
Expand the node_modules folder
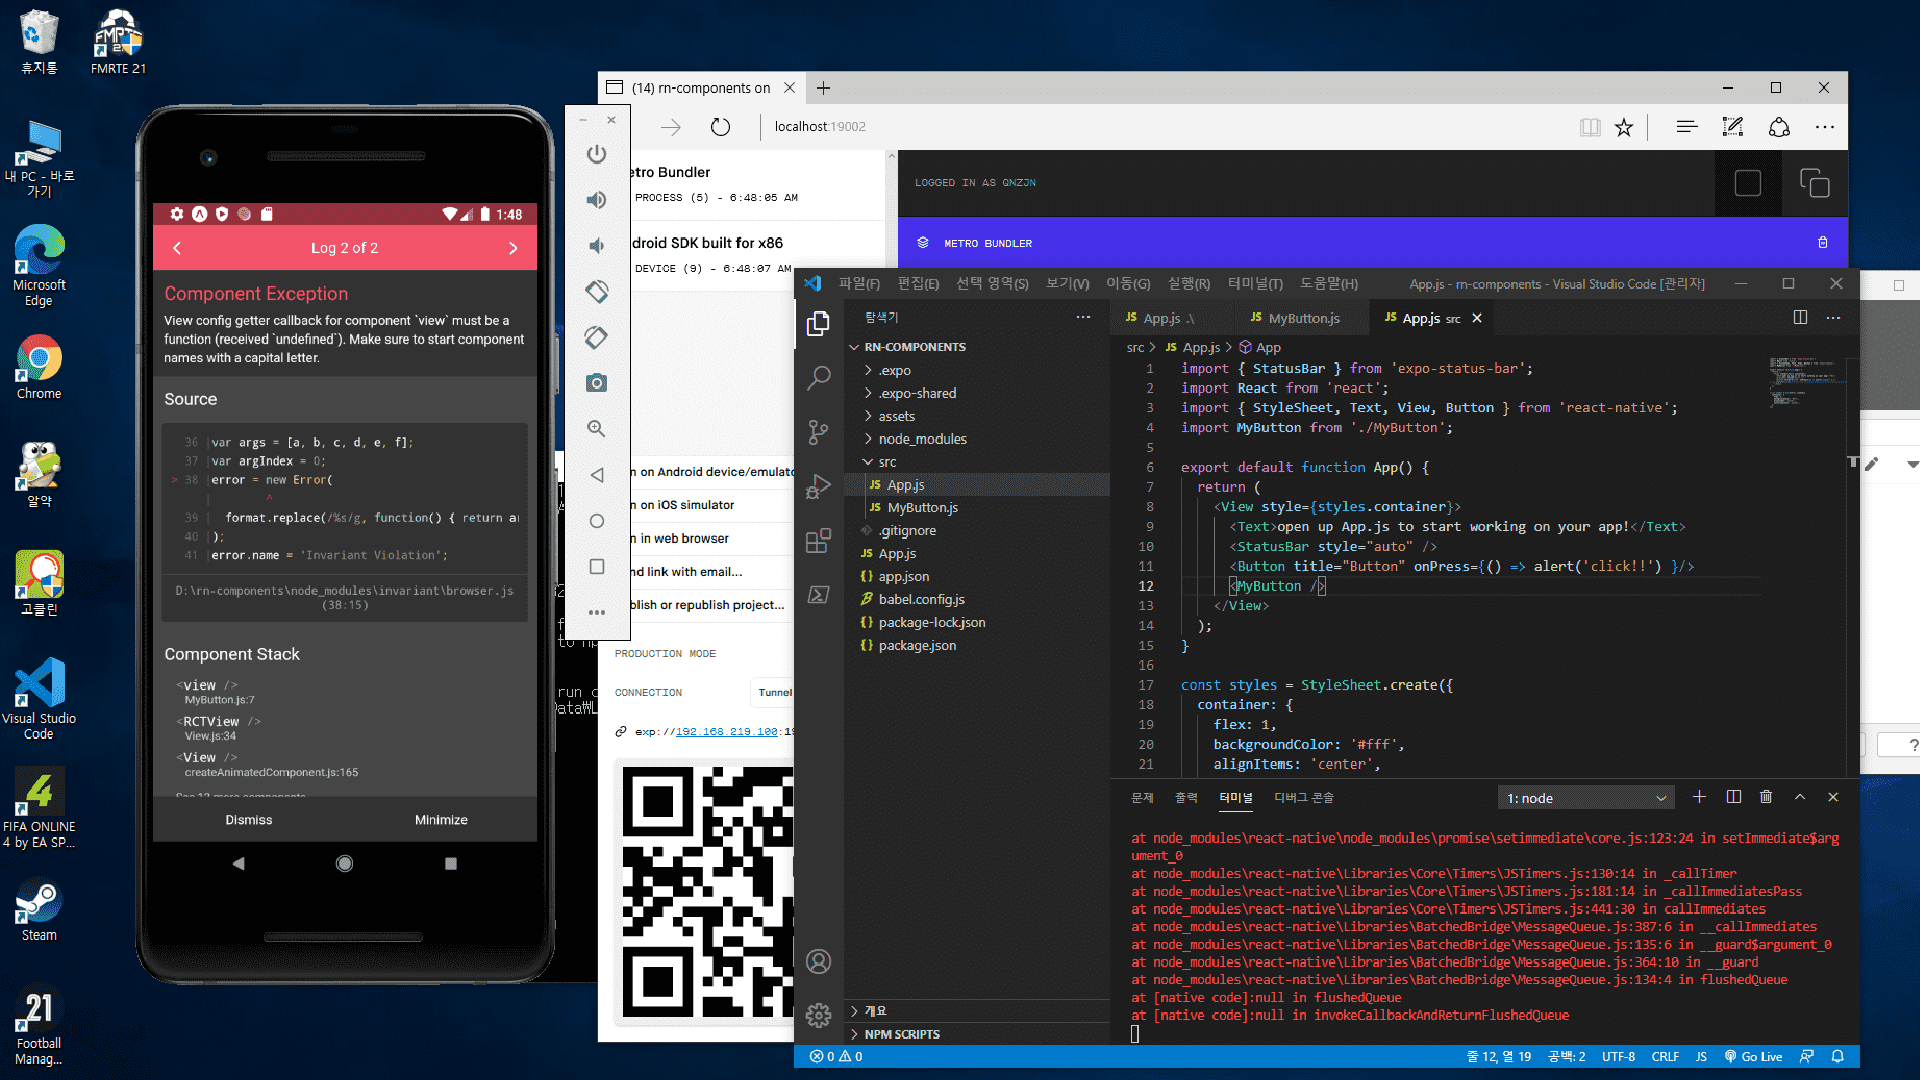pos(921,439)
